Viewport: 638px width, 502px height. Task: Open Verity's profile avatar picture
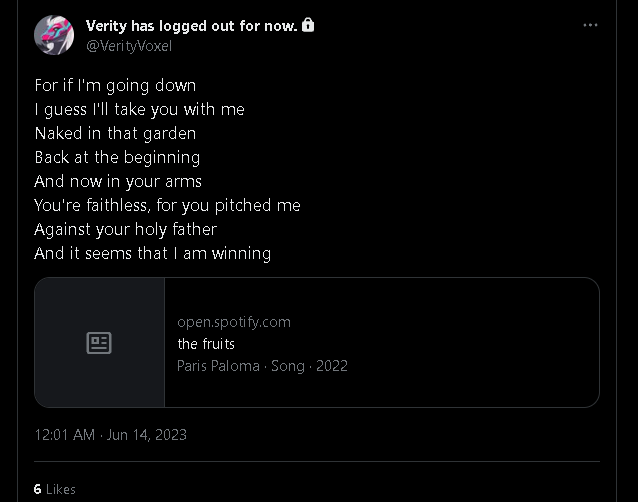54,35
